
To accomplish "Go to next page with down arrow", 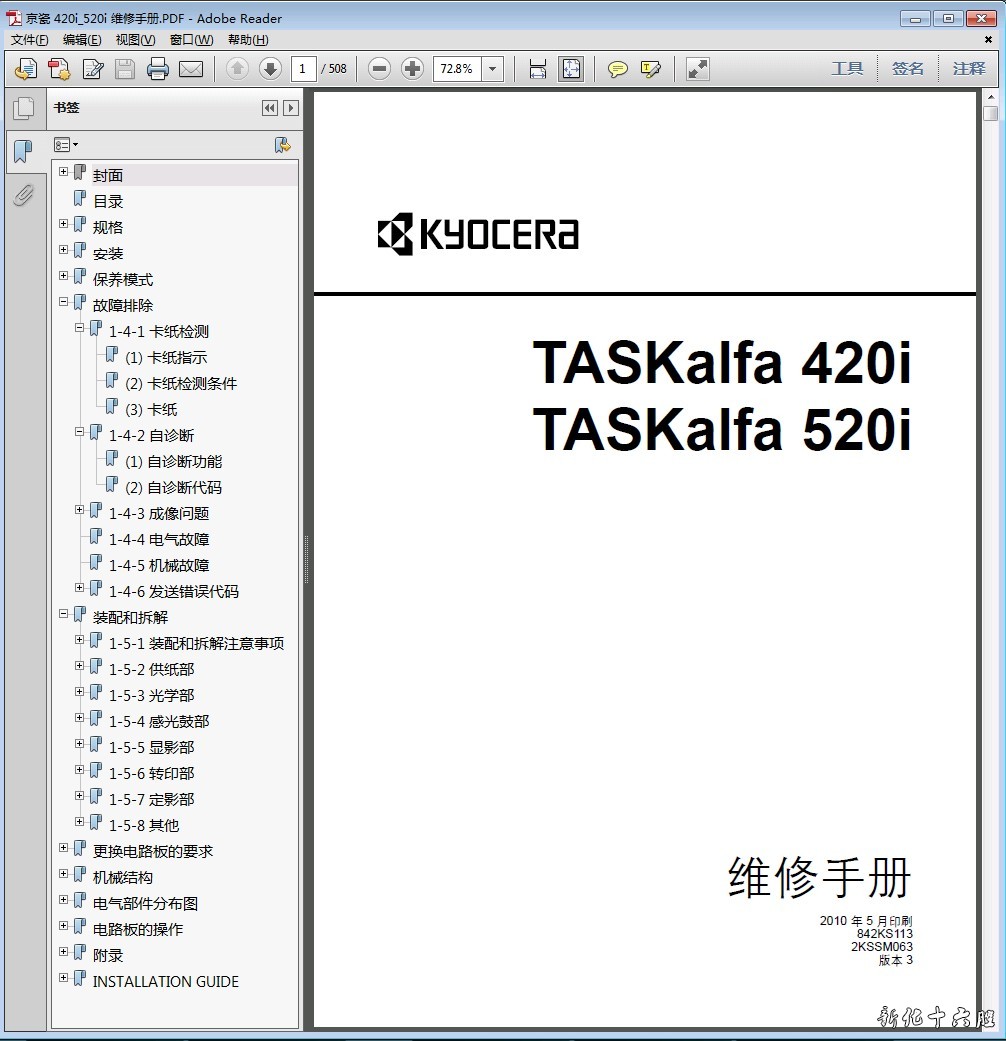I will coord(270,69).
